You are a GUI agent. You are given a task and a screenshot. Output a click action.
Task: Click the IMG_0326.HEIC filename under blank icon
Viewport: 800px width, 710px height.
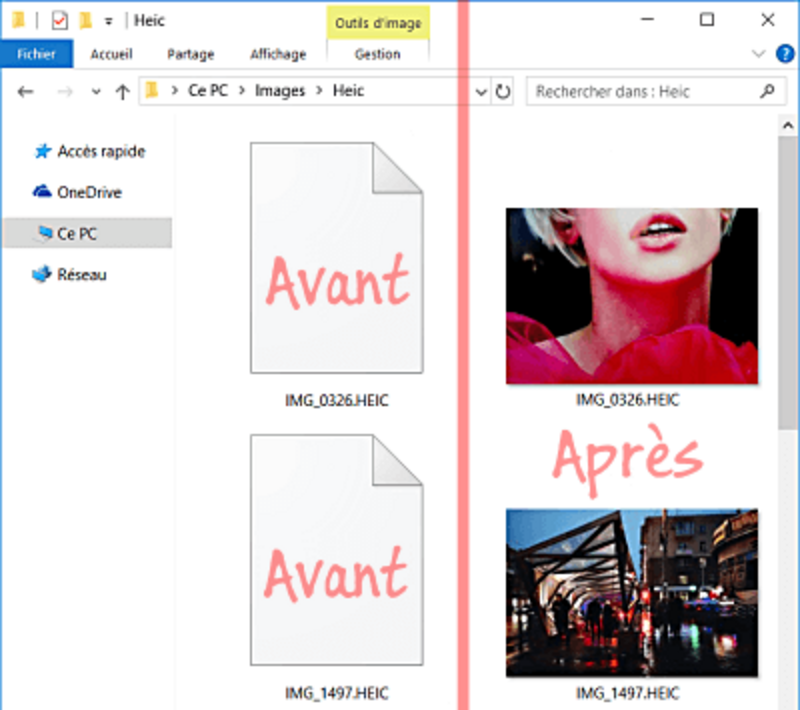(x=337, y=400)
